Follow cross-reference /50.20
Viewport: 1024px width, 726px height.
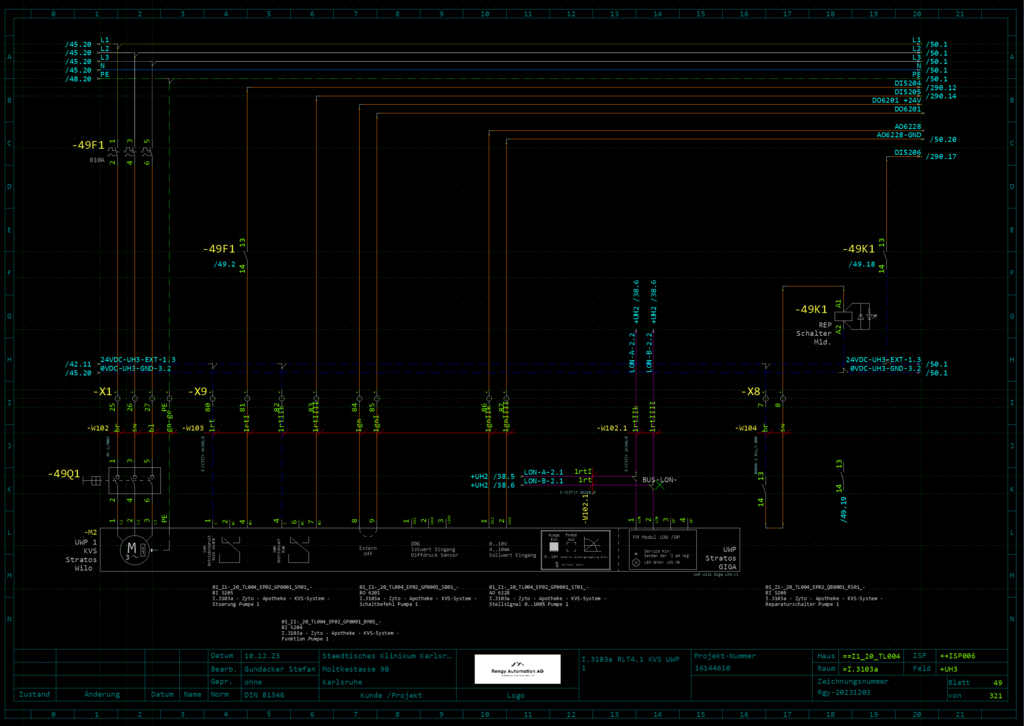pos(944,140)
